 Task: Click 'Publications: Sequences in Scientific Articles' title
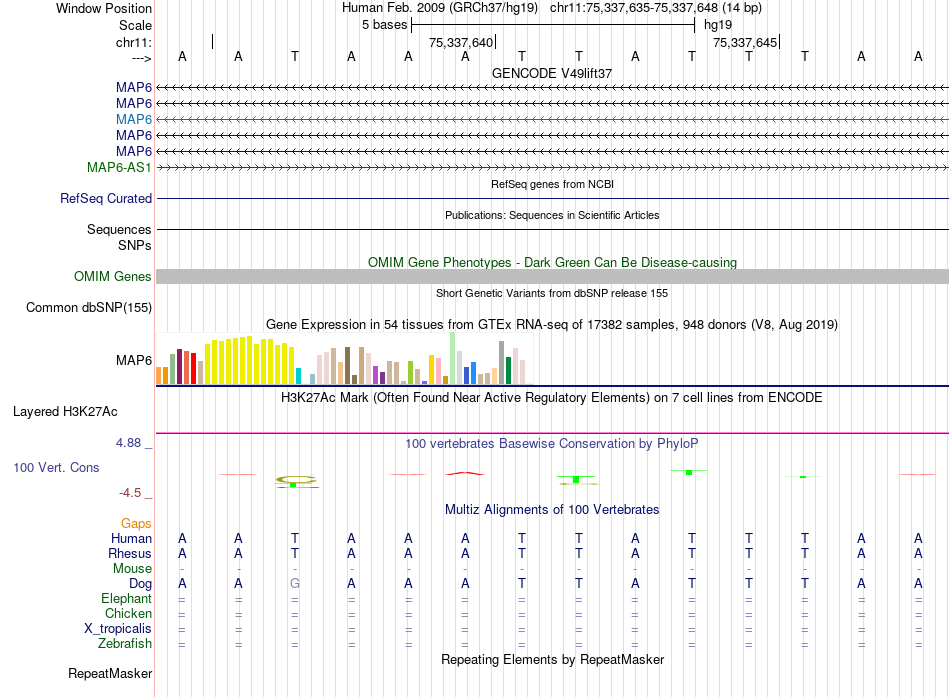point(552,215)
